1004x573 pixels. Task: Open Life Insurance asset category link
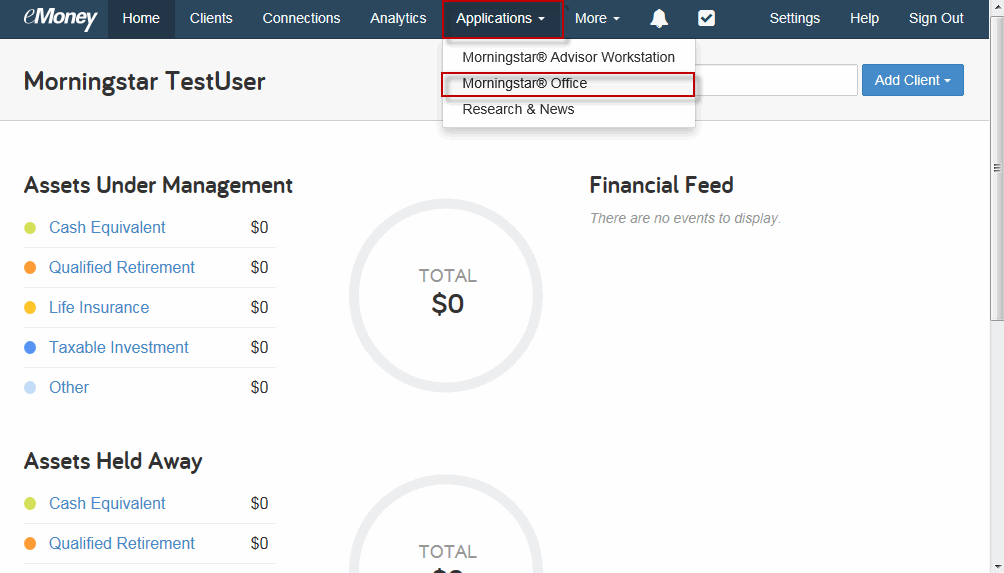99,307
